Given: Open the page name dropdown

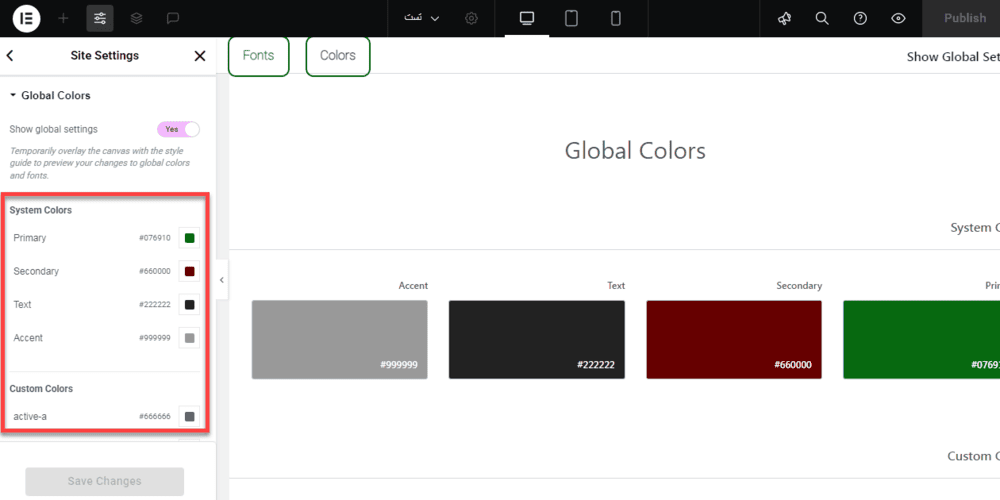Looking at the screenshot, I should click(422, 18).
